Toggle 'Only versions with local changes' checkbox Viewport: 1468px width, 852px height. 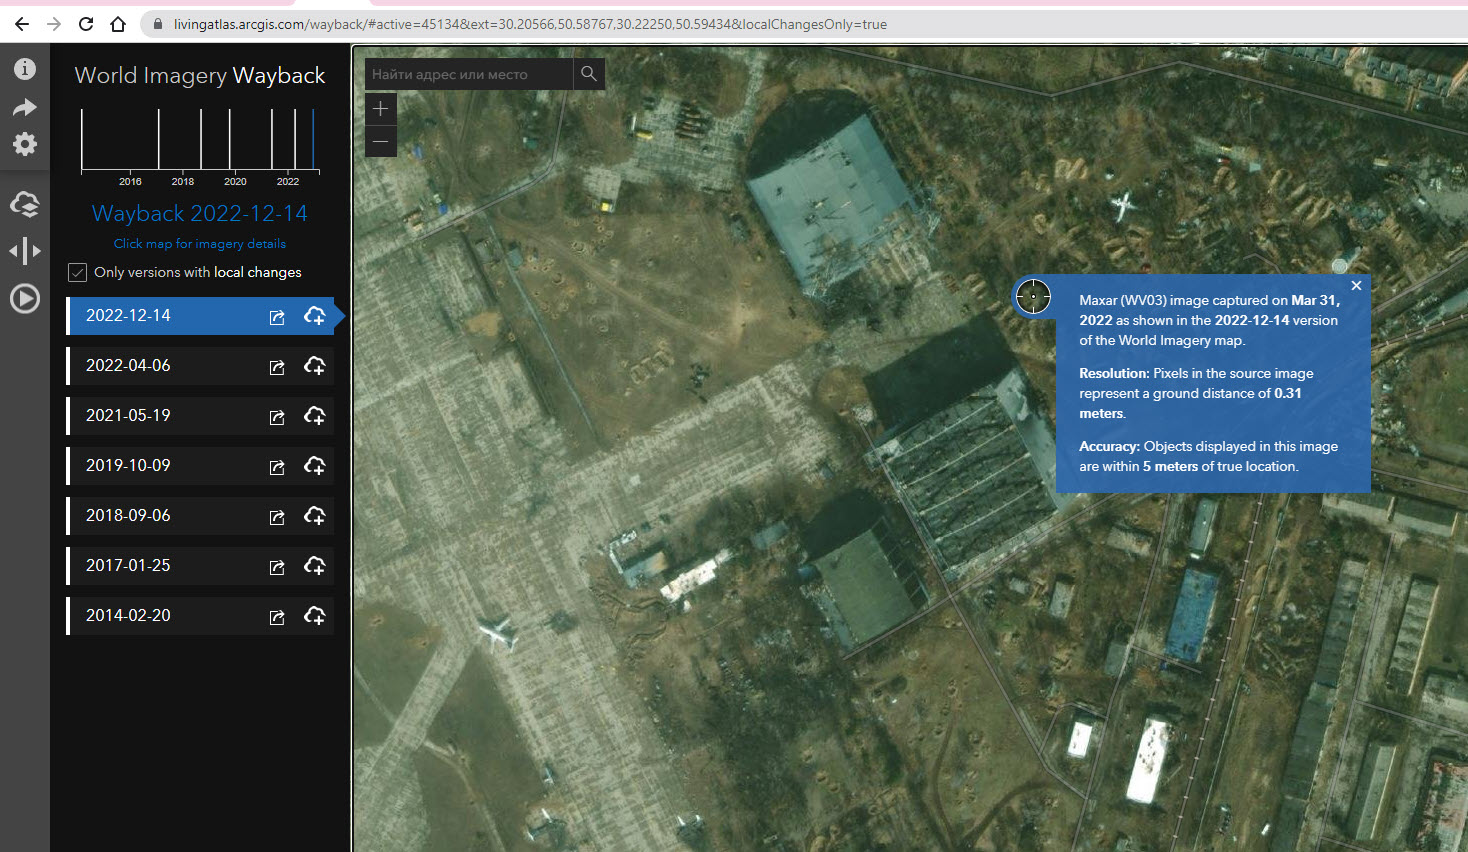tap(77, 272)
